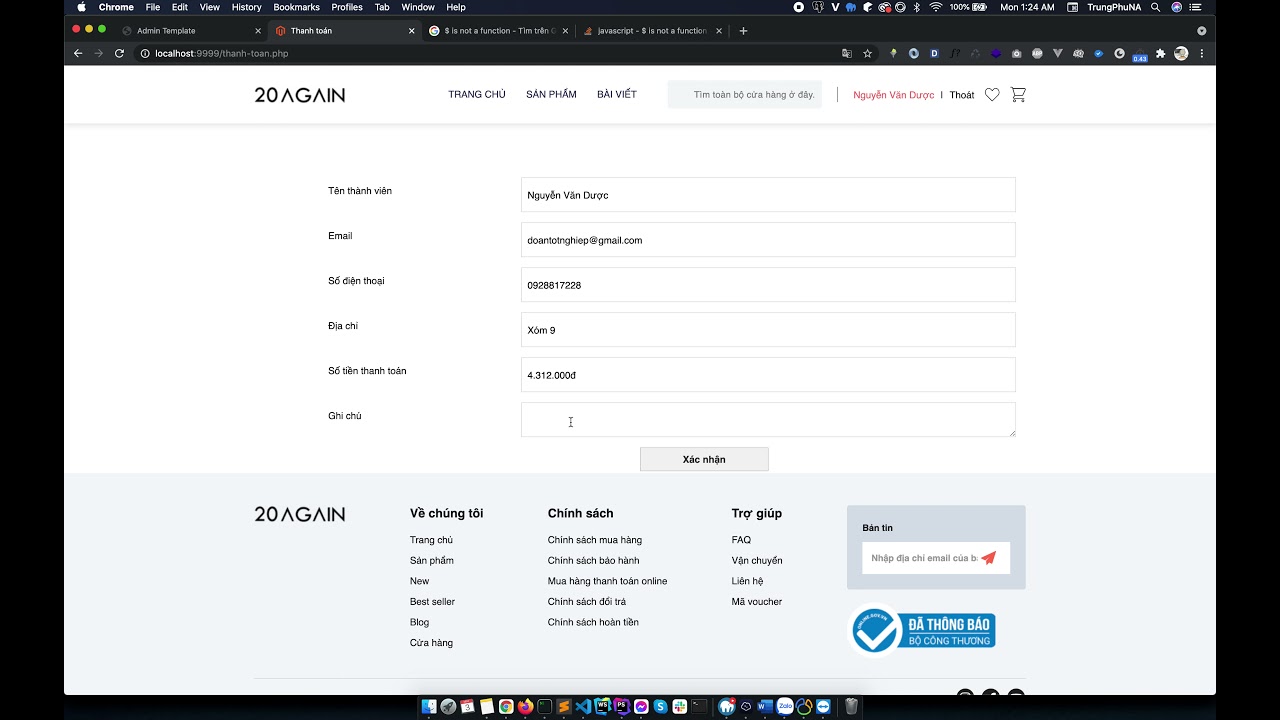Open the History menu in the menu bar
Viewport: 1280px width, 720px height.
pos(246,7)
